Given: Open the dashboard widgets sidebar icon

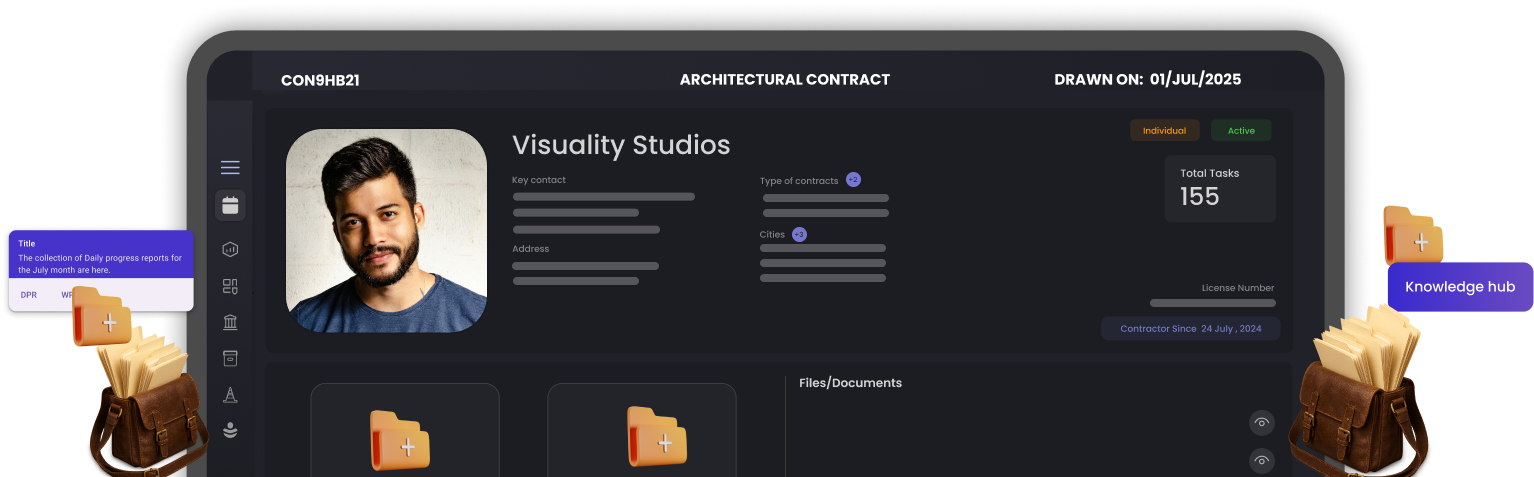Looking at the screenshot, I should tap(230, 286).
